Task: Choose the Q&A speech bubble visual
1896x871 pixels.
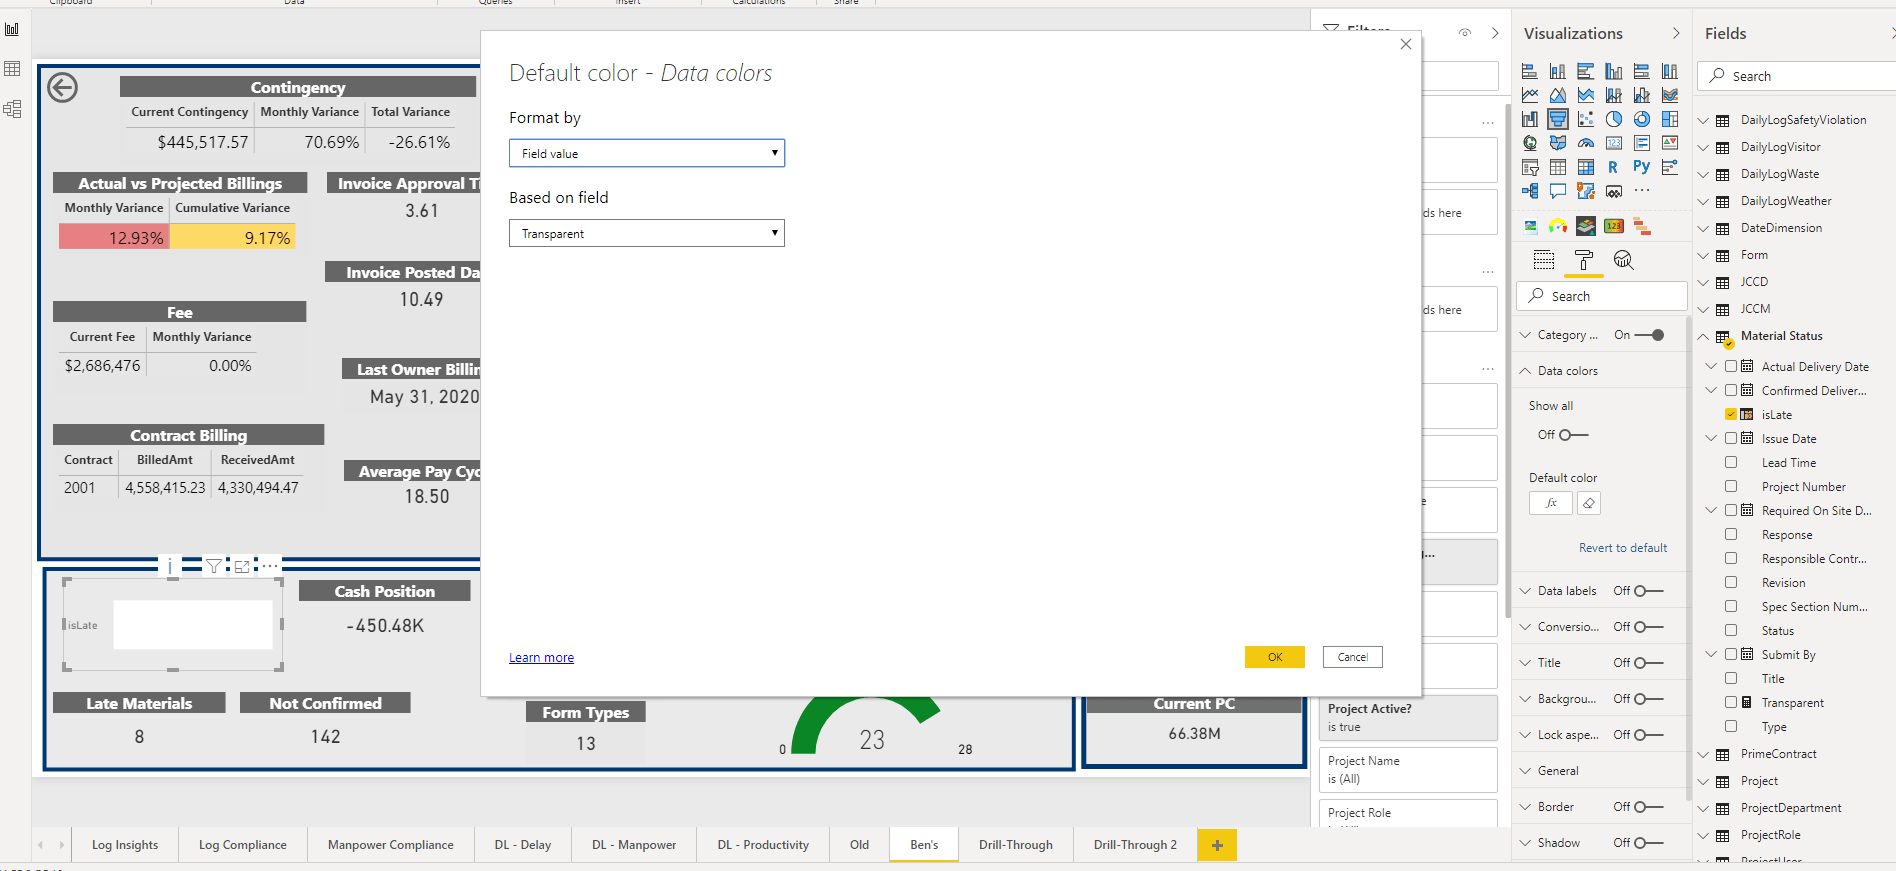Action: click(x=1558, y=191)
